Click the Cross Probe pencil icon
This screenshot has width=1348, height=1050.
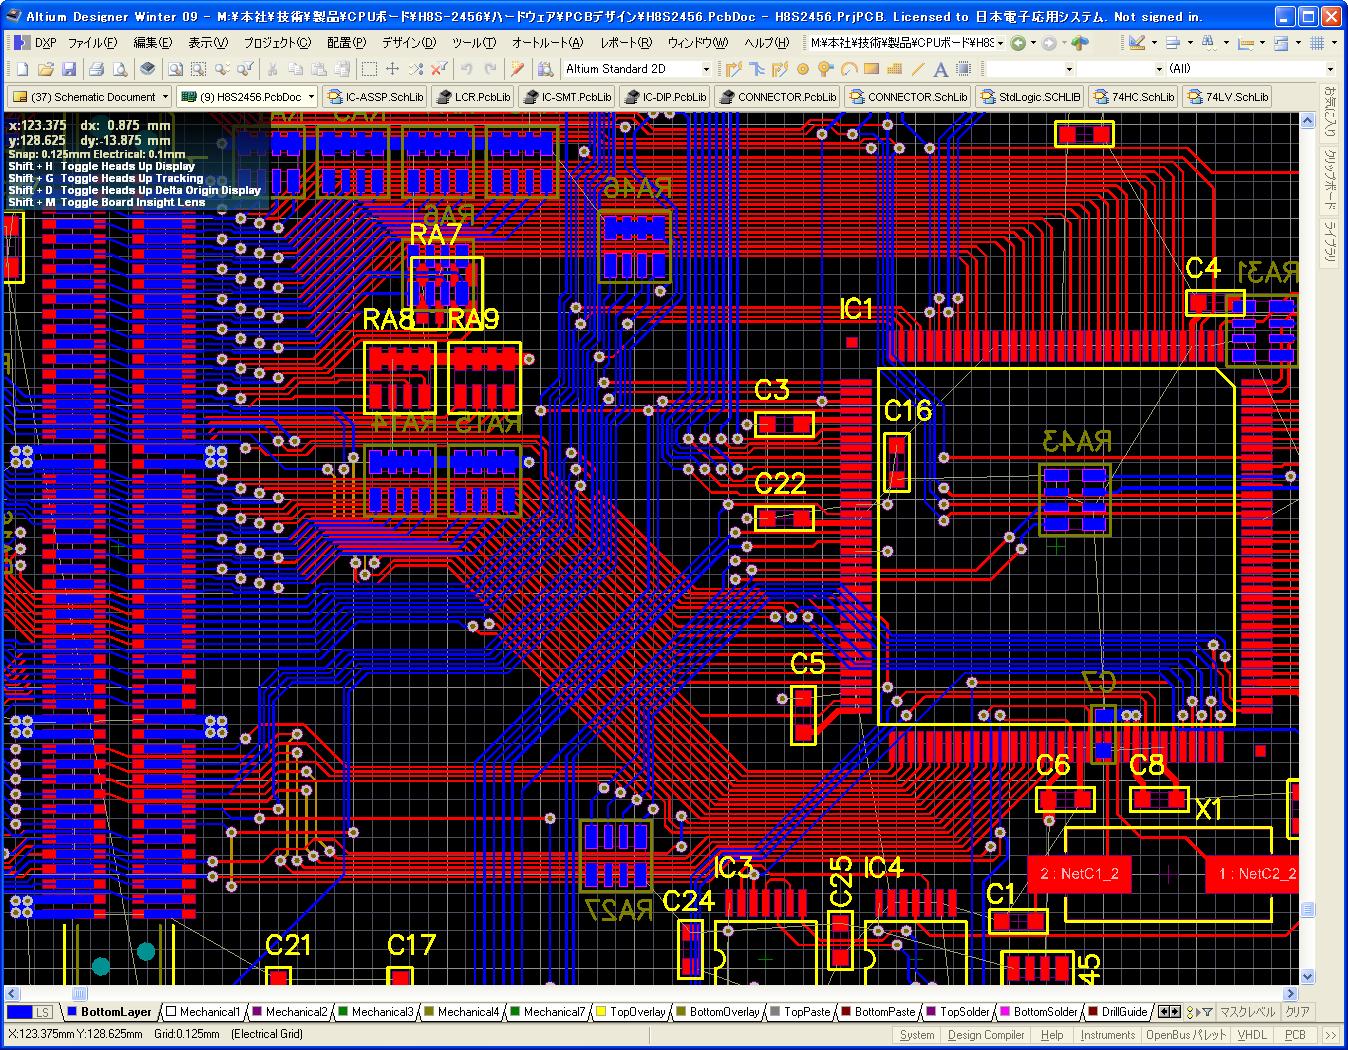[517, 69]
